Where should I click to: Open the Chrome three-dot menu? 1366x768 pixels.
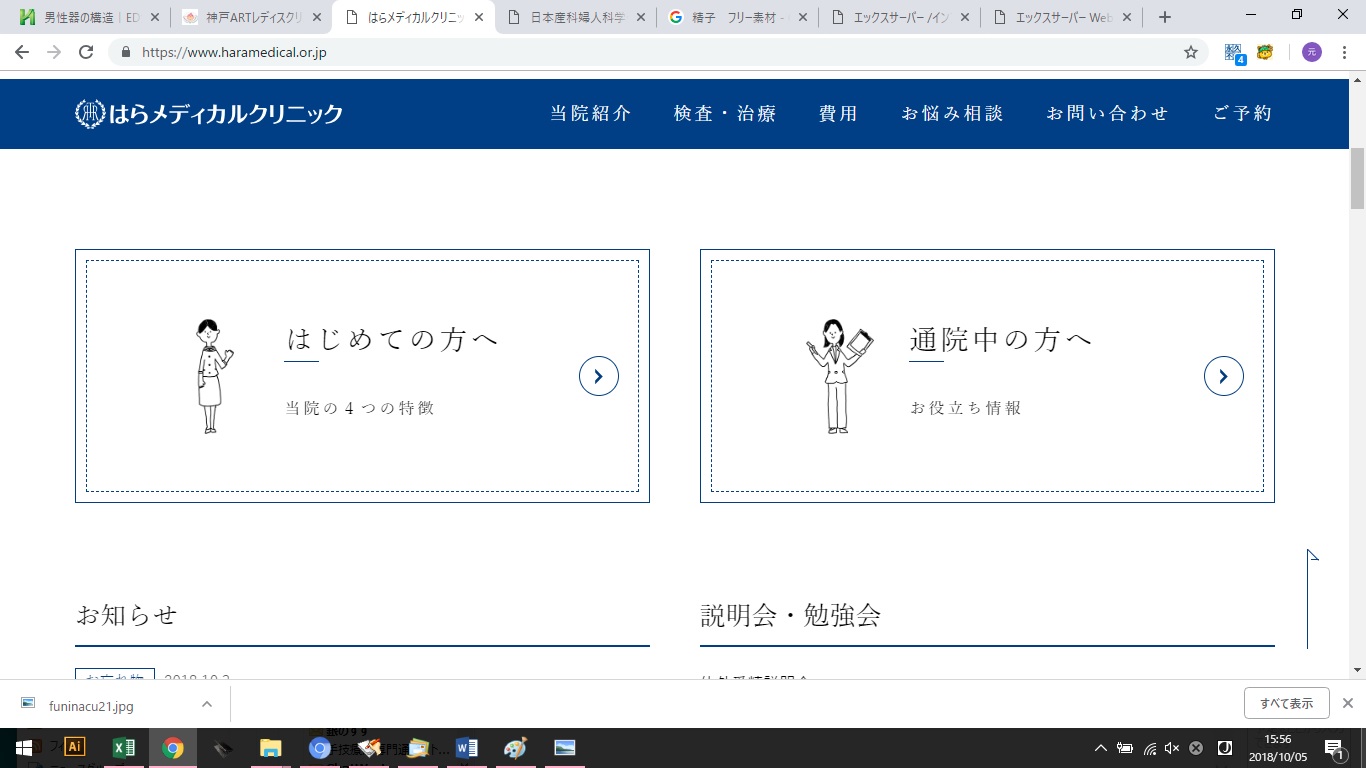point(1344,52)
